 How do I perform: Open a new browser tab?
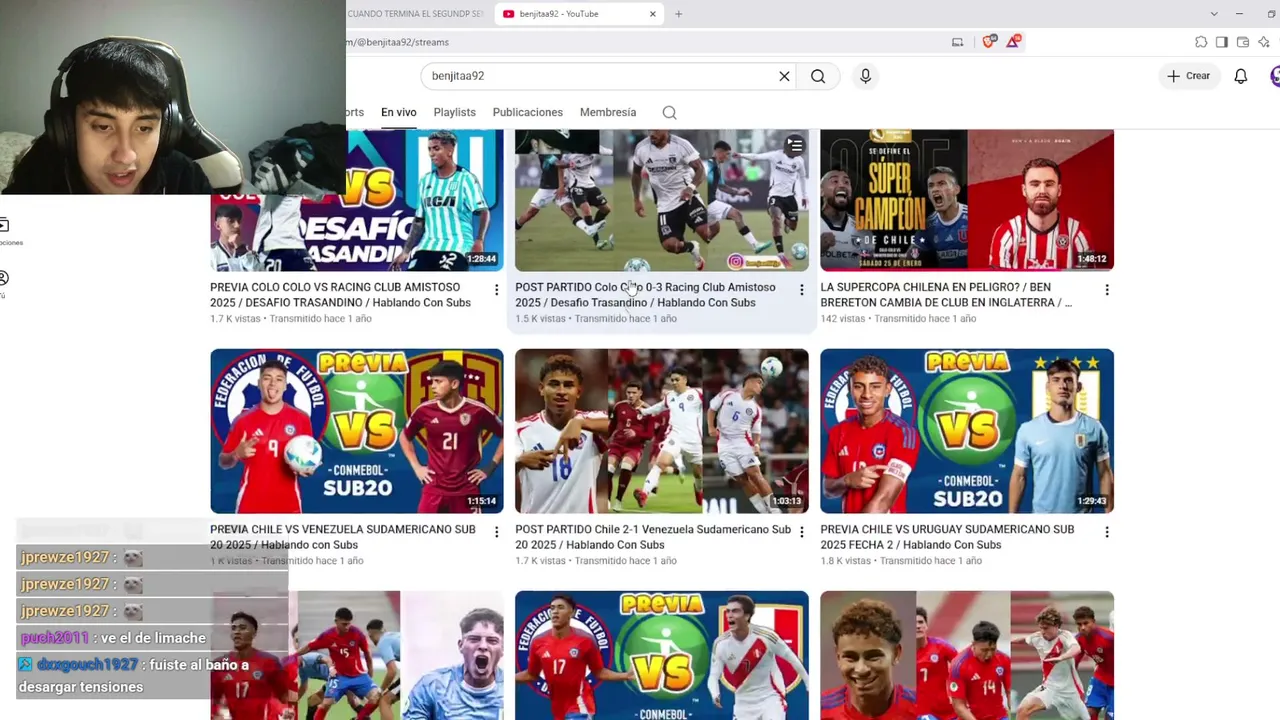(678, 14)
